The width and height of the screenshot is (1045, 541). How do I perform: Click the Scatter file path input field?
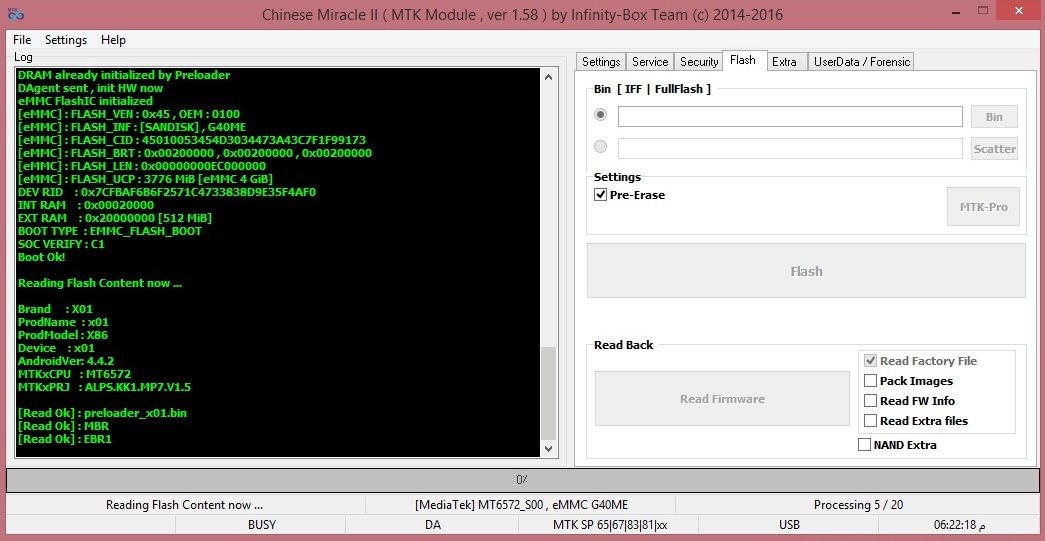790,149
